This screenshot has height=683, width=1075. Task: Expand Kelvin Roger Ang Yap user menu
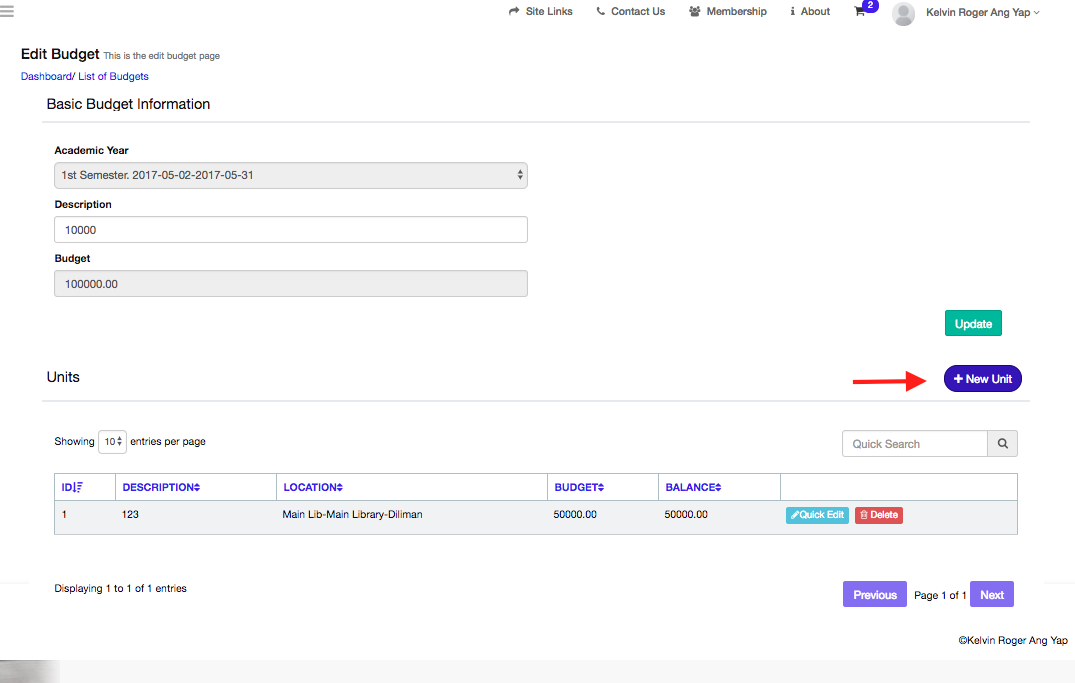point(983,13)
